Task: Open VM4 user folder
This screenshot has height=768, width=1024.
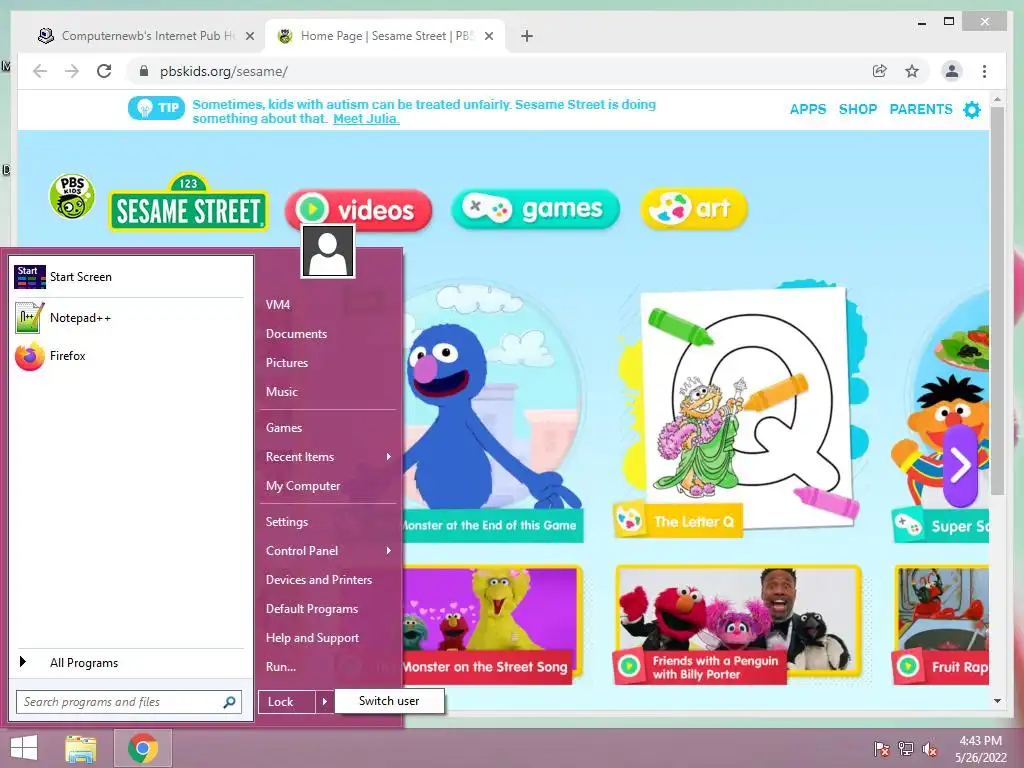Action: tap(328, 305)
